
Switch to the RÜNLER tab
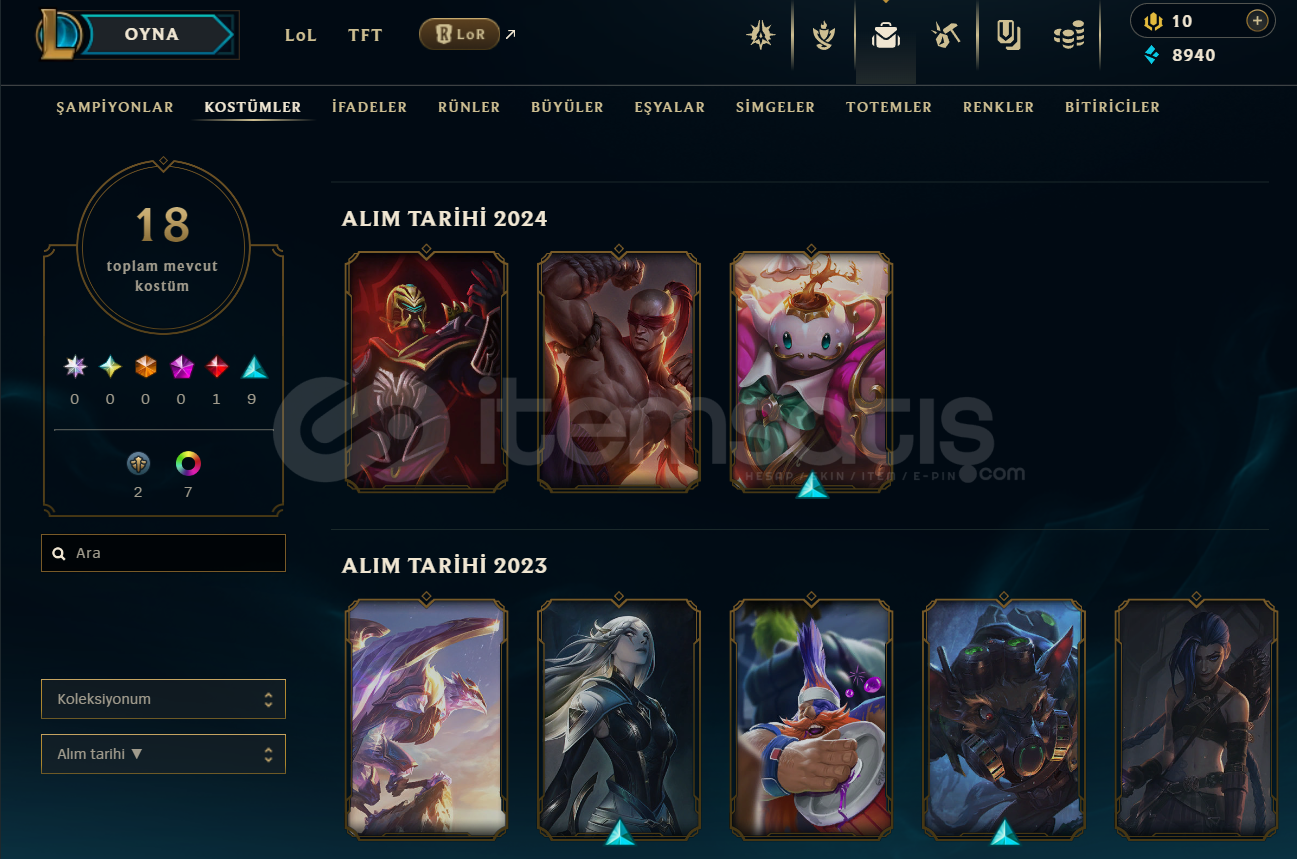coord(469,107)
